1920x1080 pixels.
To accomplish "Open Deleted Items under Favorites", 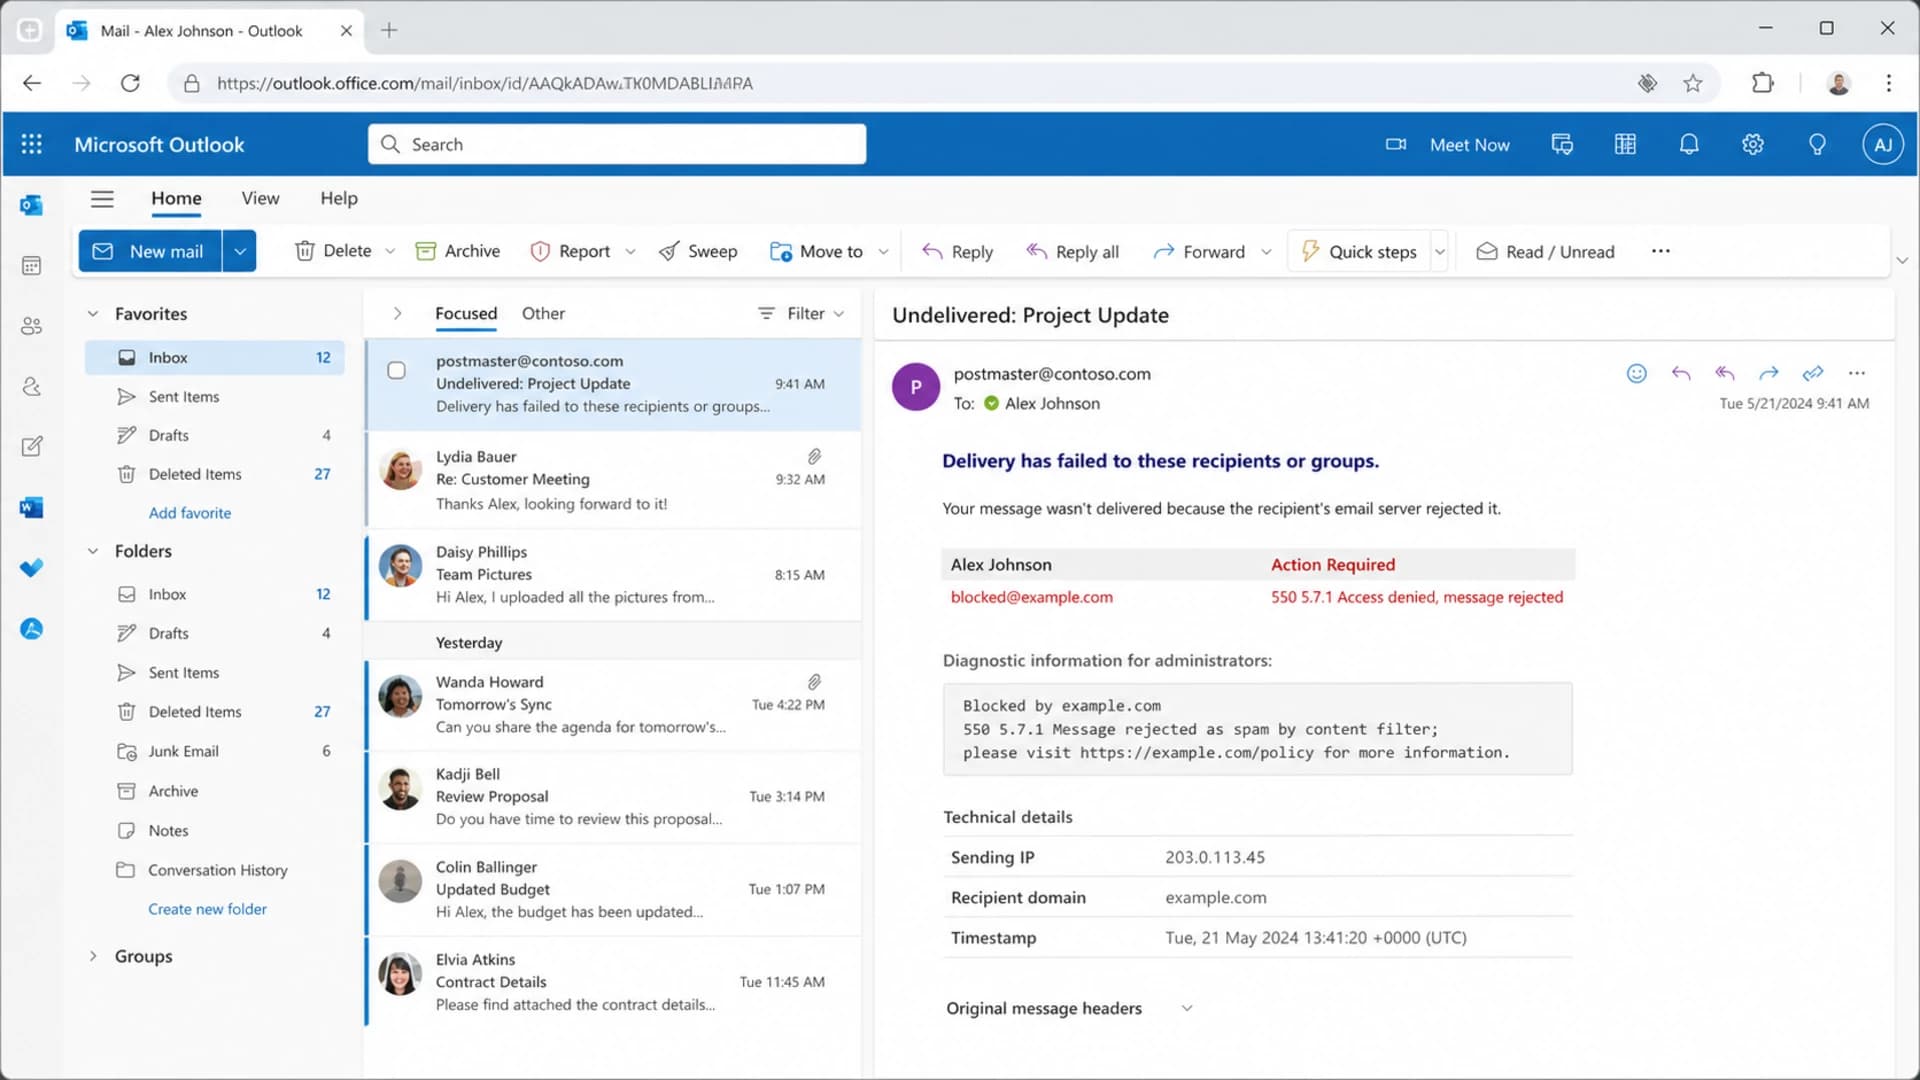I will [x=215, y=474].
